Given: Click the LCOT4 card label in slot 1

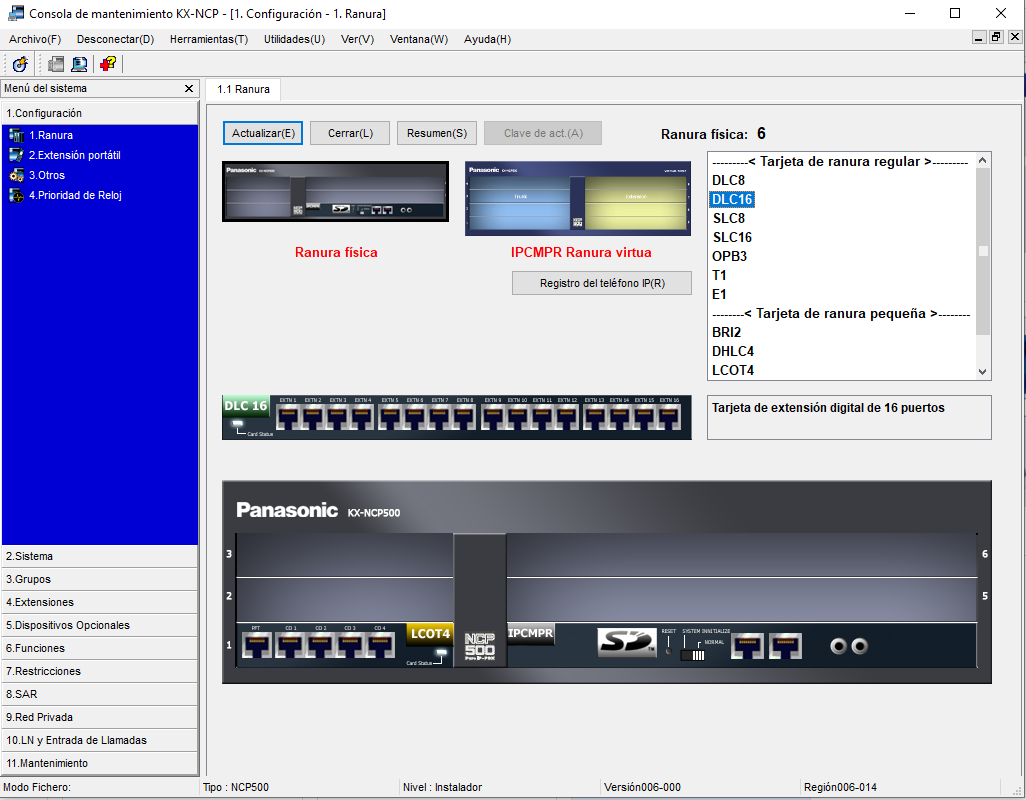Looking at the screenshot, I should [430, 634].
